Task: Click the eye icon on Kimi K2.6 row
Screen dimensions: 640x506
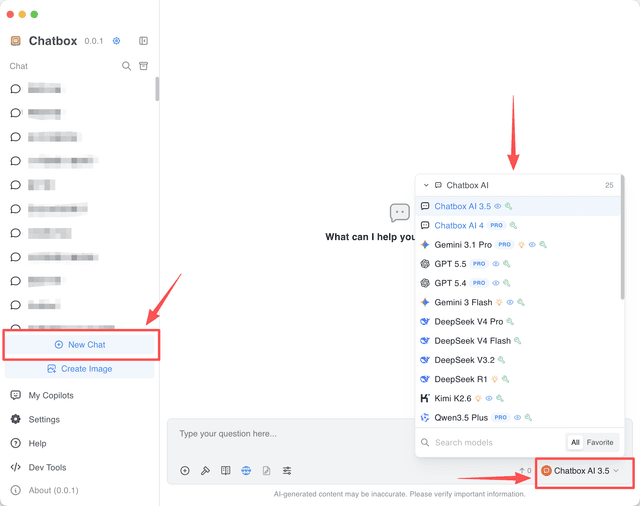Action: tap(489, 398)
